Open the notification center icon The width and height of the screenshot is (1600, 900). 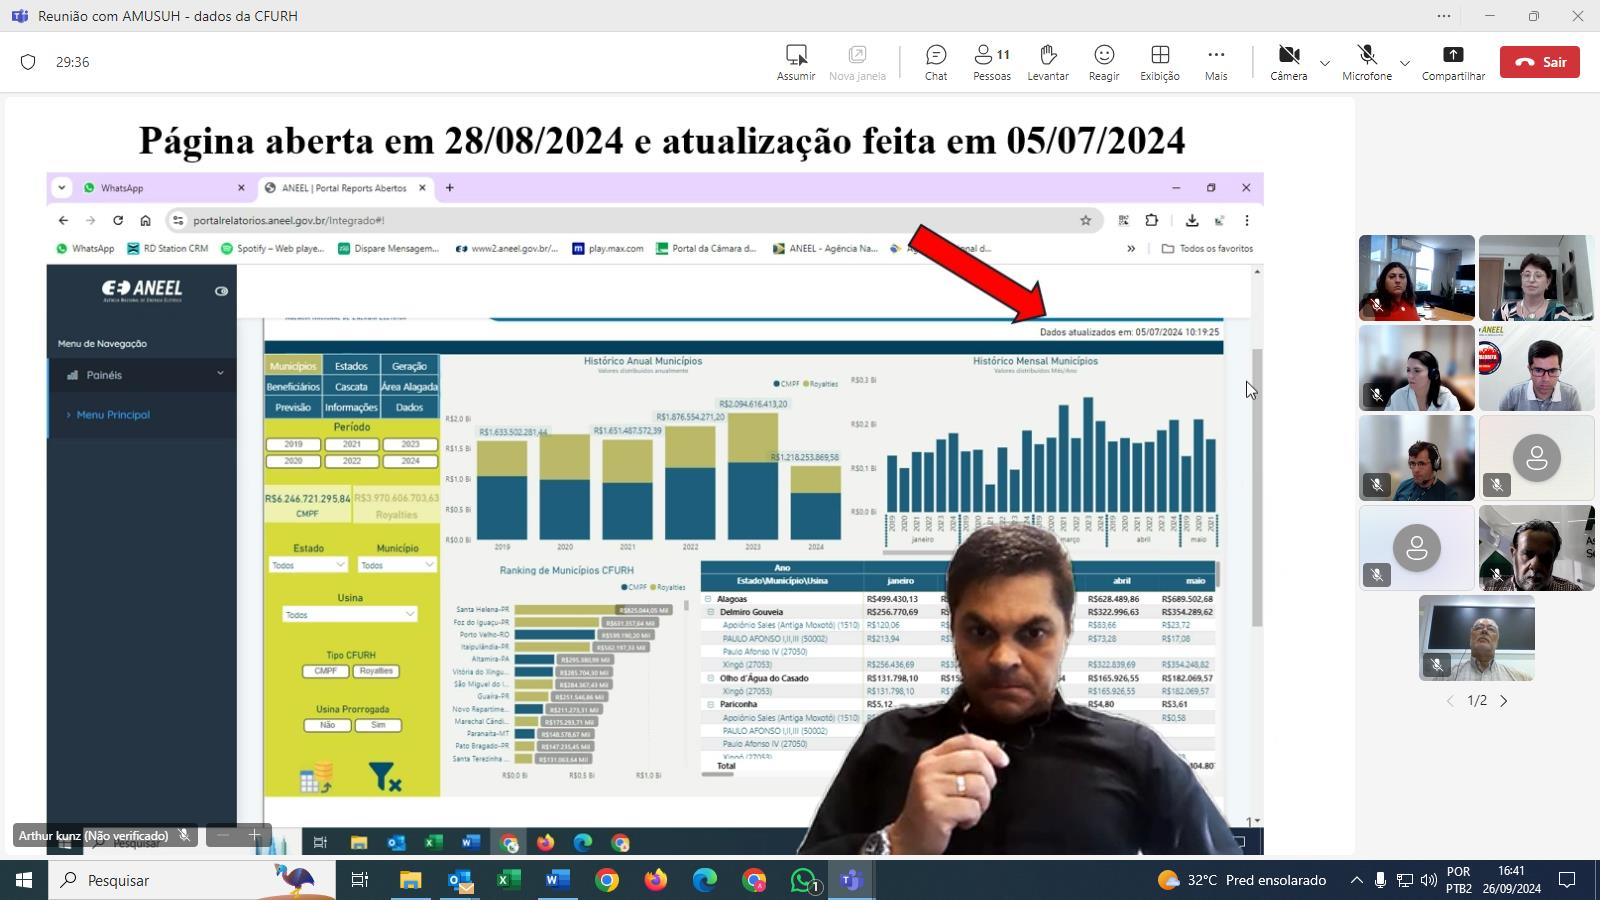click(1567, 880)
